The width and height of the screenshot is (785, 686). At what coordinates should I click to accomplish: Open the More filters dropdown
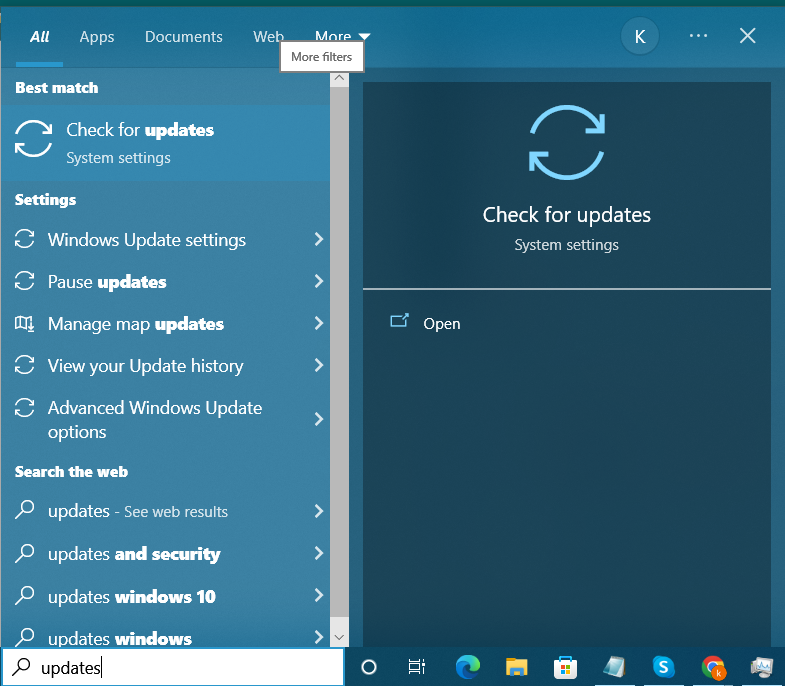coord(342,36)
